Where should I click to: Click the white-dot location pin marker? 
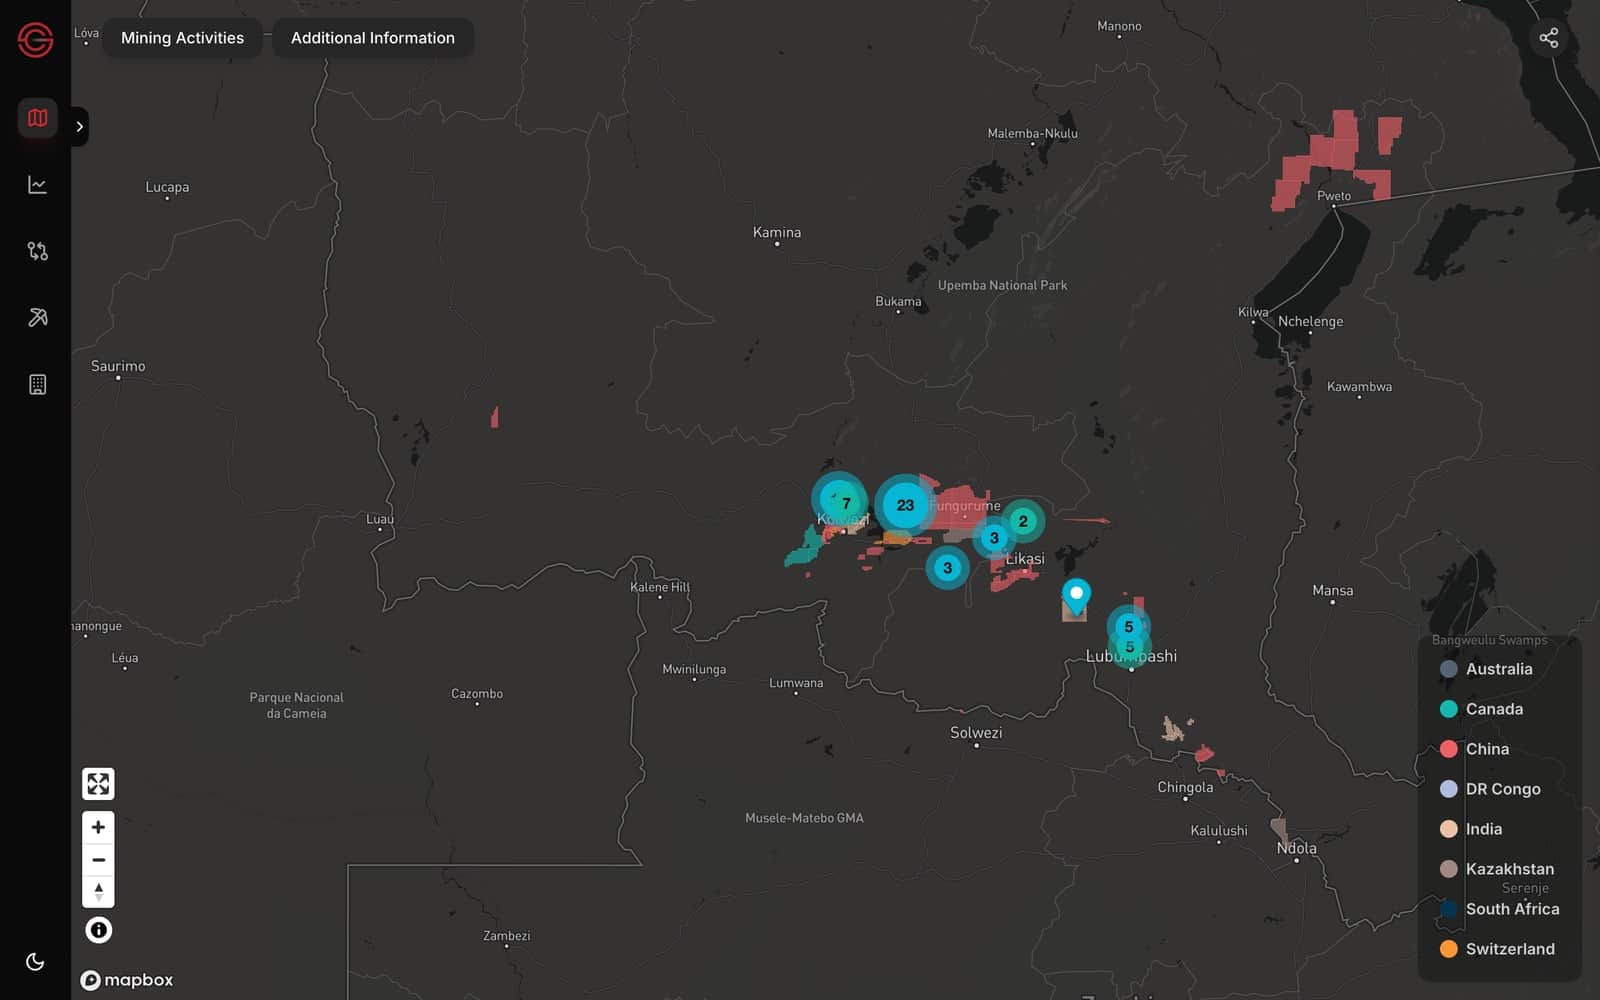coord(1076,596)
